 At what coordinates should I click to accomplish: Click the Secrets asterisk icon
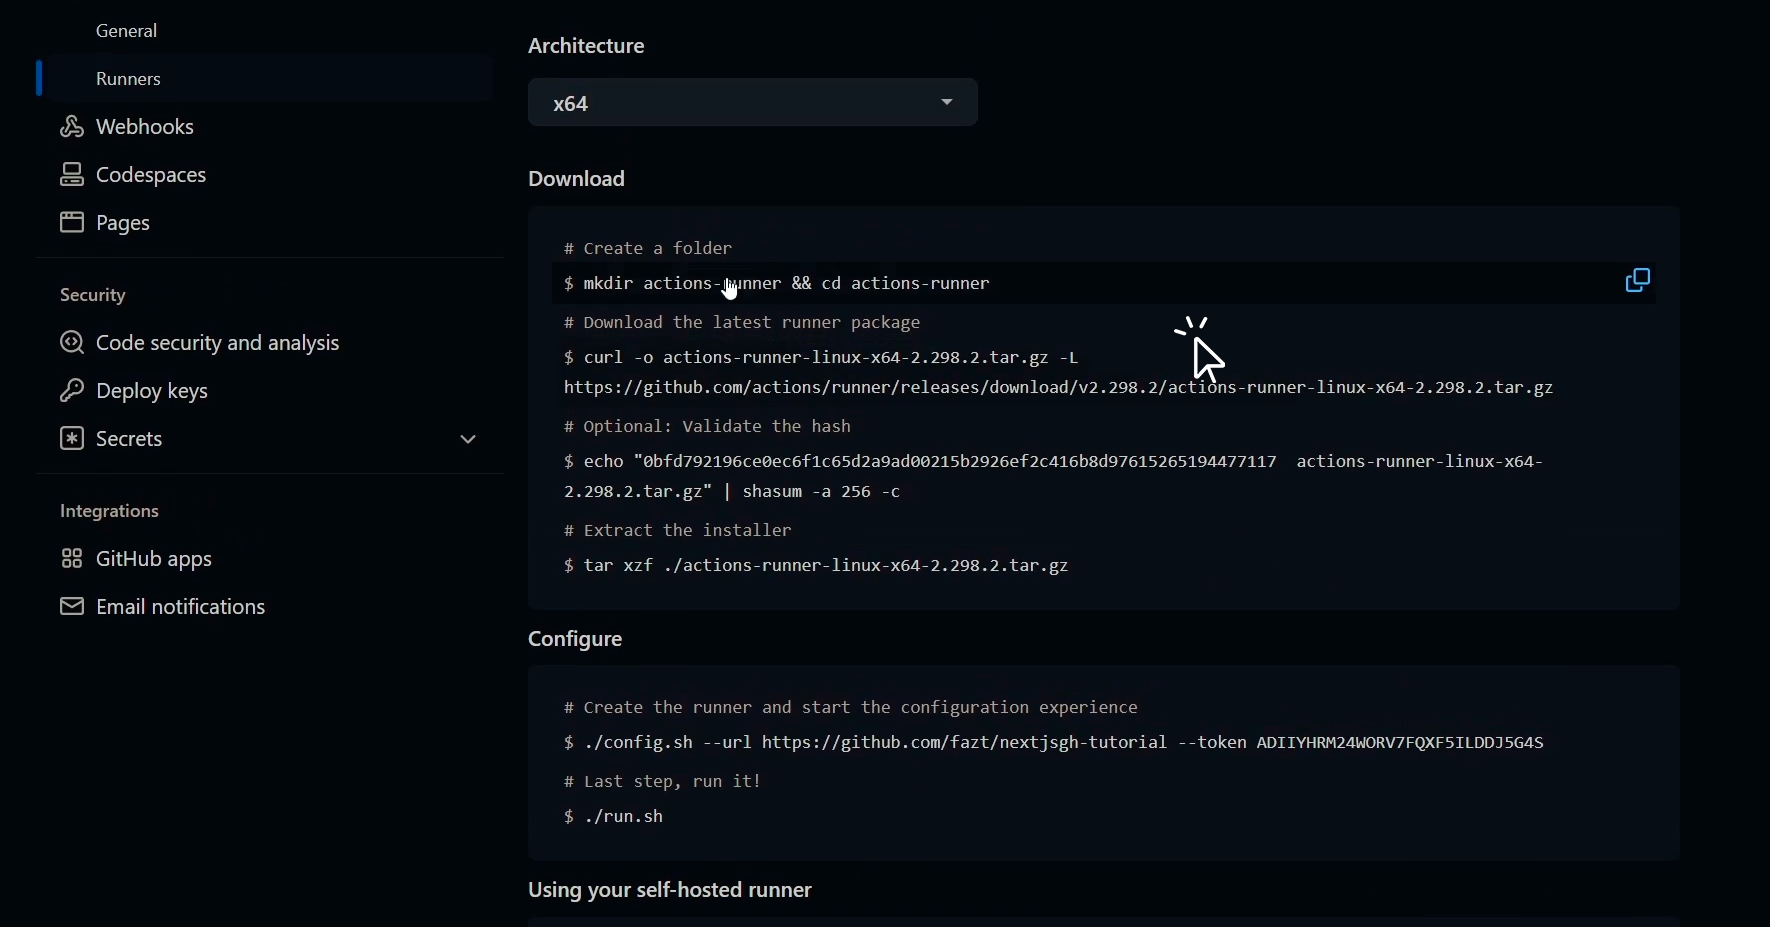[71, 439]
